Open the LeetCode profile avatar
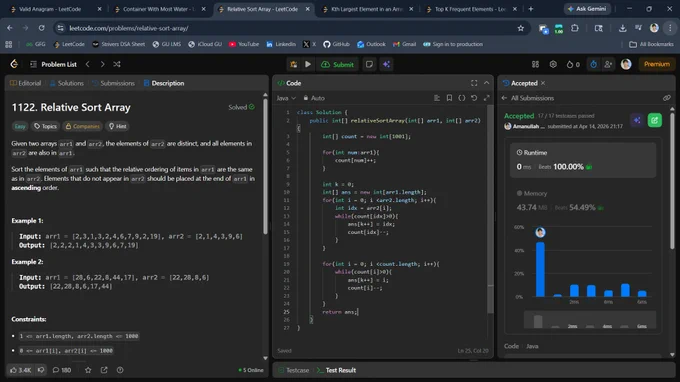680x382 pixels. point(626,64)
